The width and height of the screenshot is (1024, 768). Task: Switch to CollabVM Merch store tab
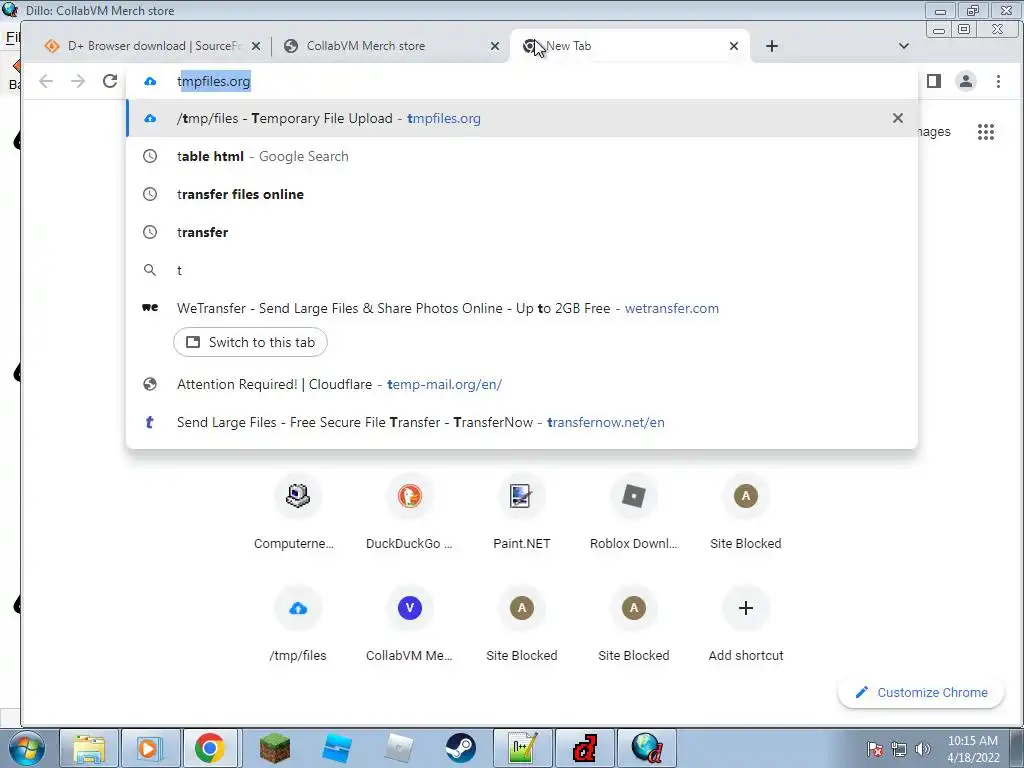[389, 46]
